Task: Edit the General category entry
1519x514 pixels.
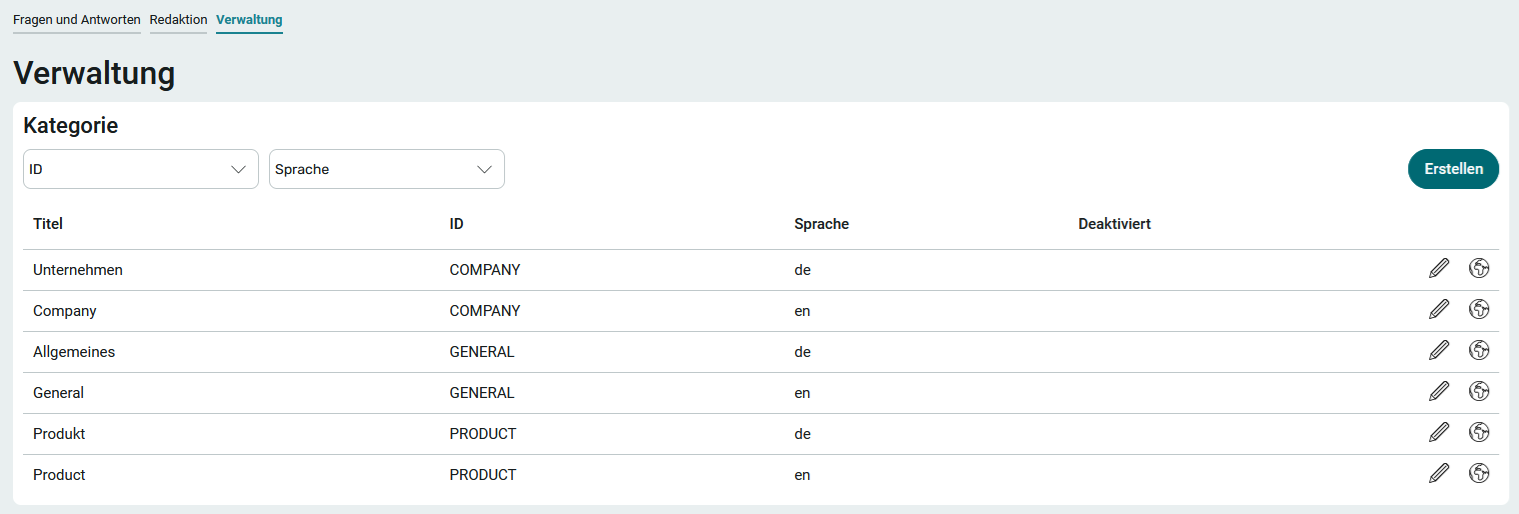Action: [x=1439, y=392]
